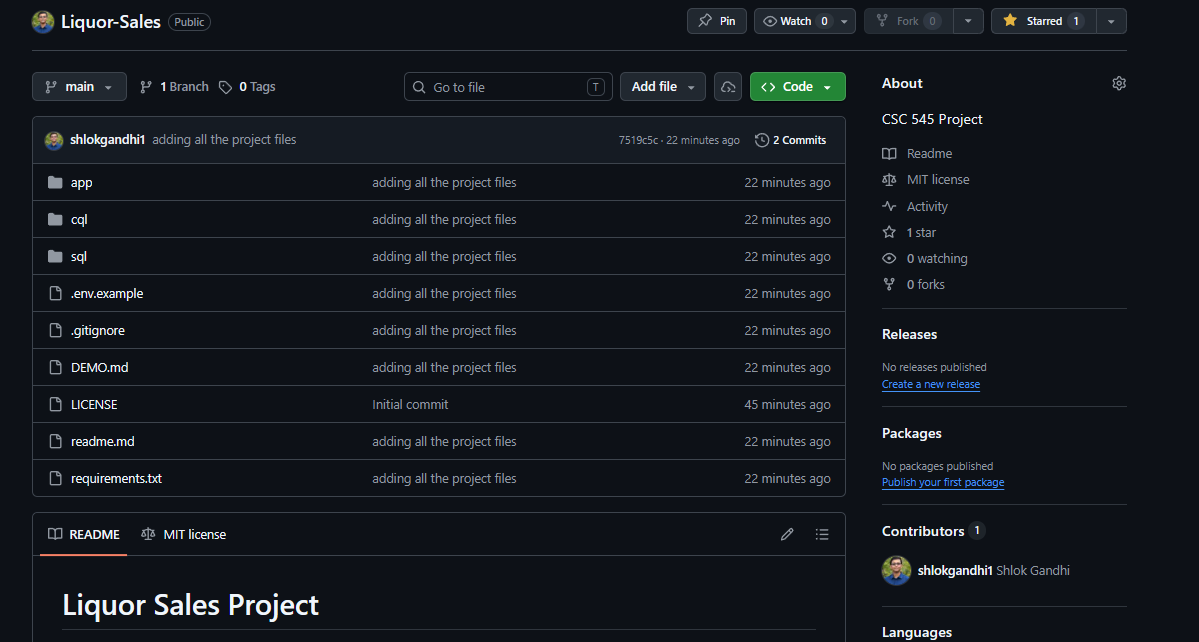Switch to the MIT license tab

tap(184, 534)
